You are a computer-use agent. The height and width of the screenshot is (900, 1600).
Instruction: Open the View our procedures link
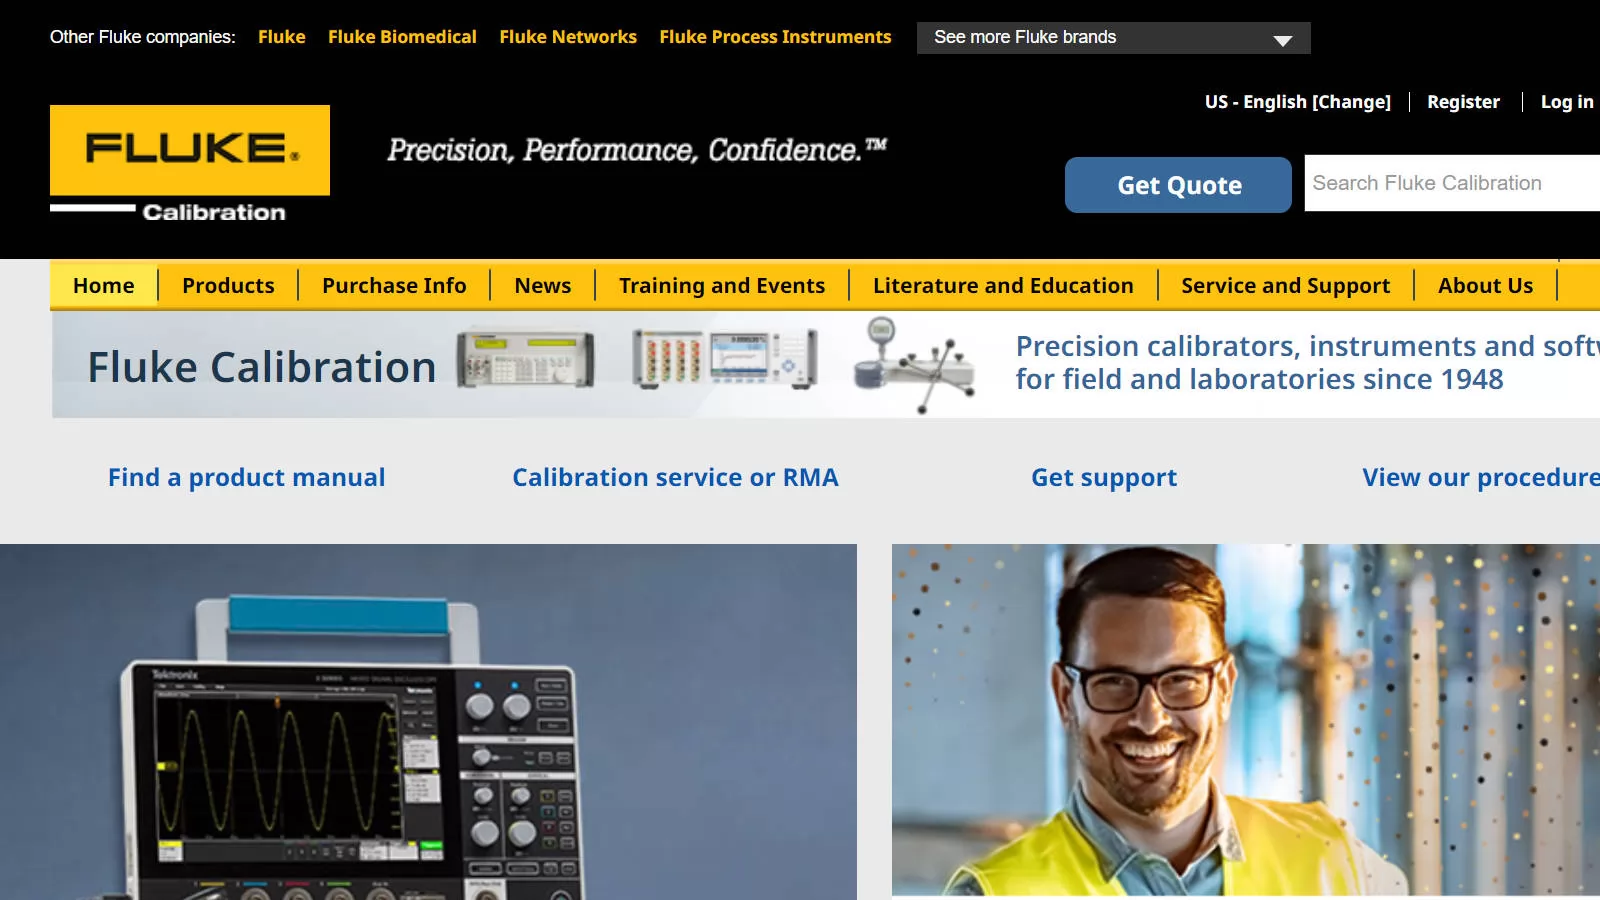coord(1481,478)
